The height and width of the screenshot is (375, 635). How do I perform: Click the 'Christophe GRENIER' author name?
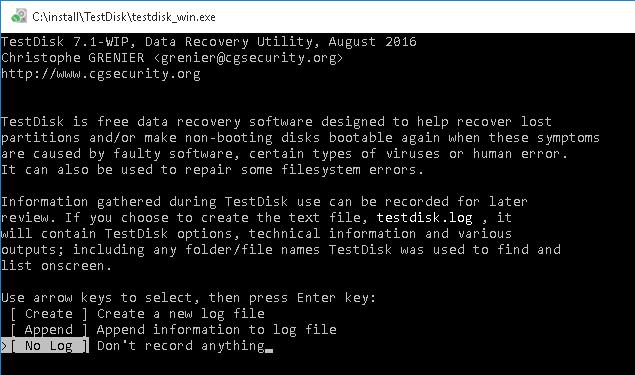coord(72,58)
